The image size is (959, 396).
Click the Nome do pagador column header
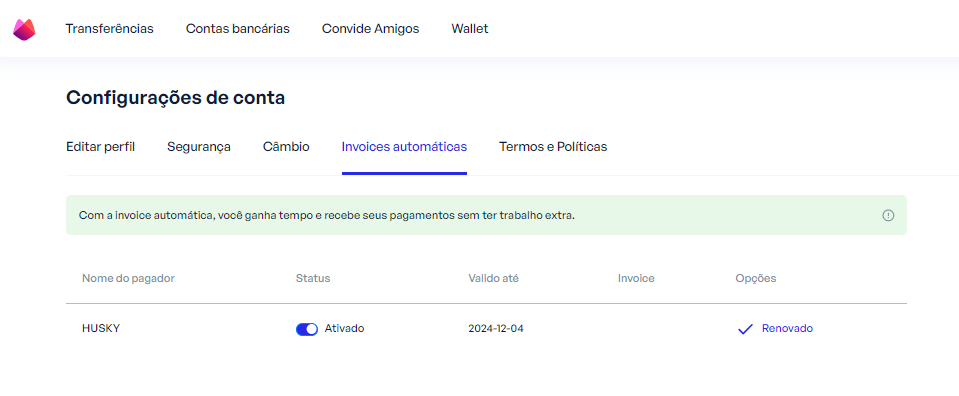128,278
